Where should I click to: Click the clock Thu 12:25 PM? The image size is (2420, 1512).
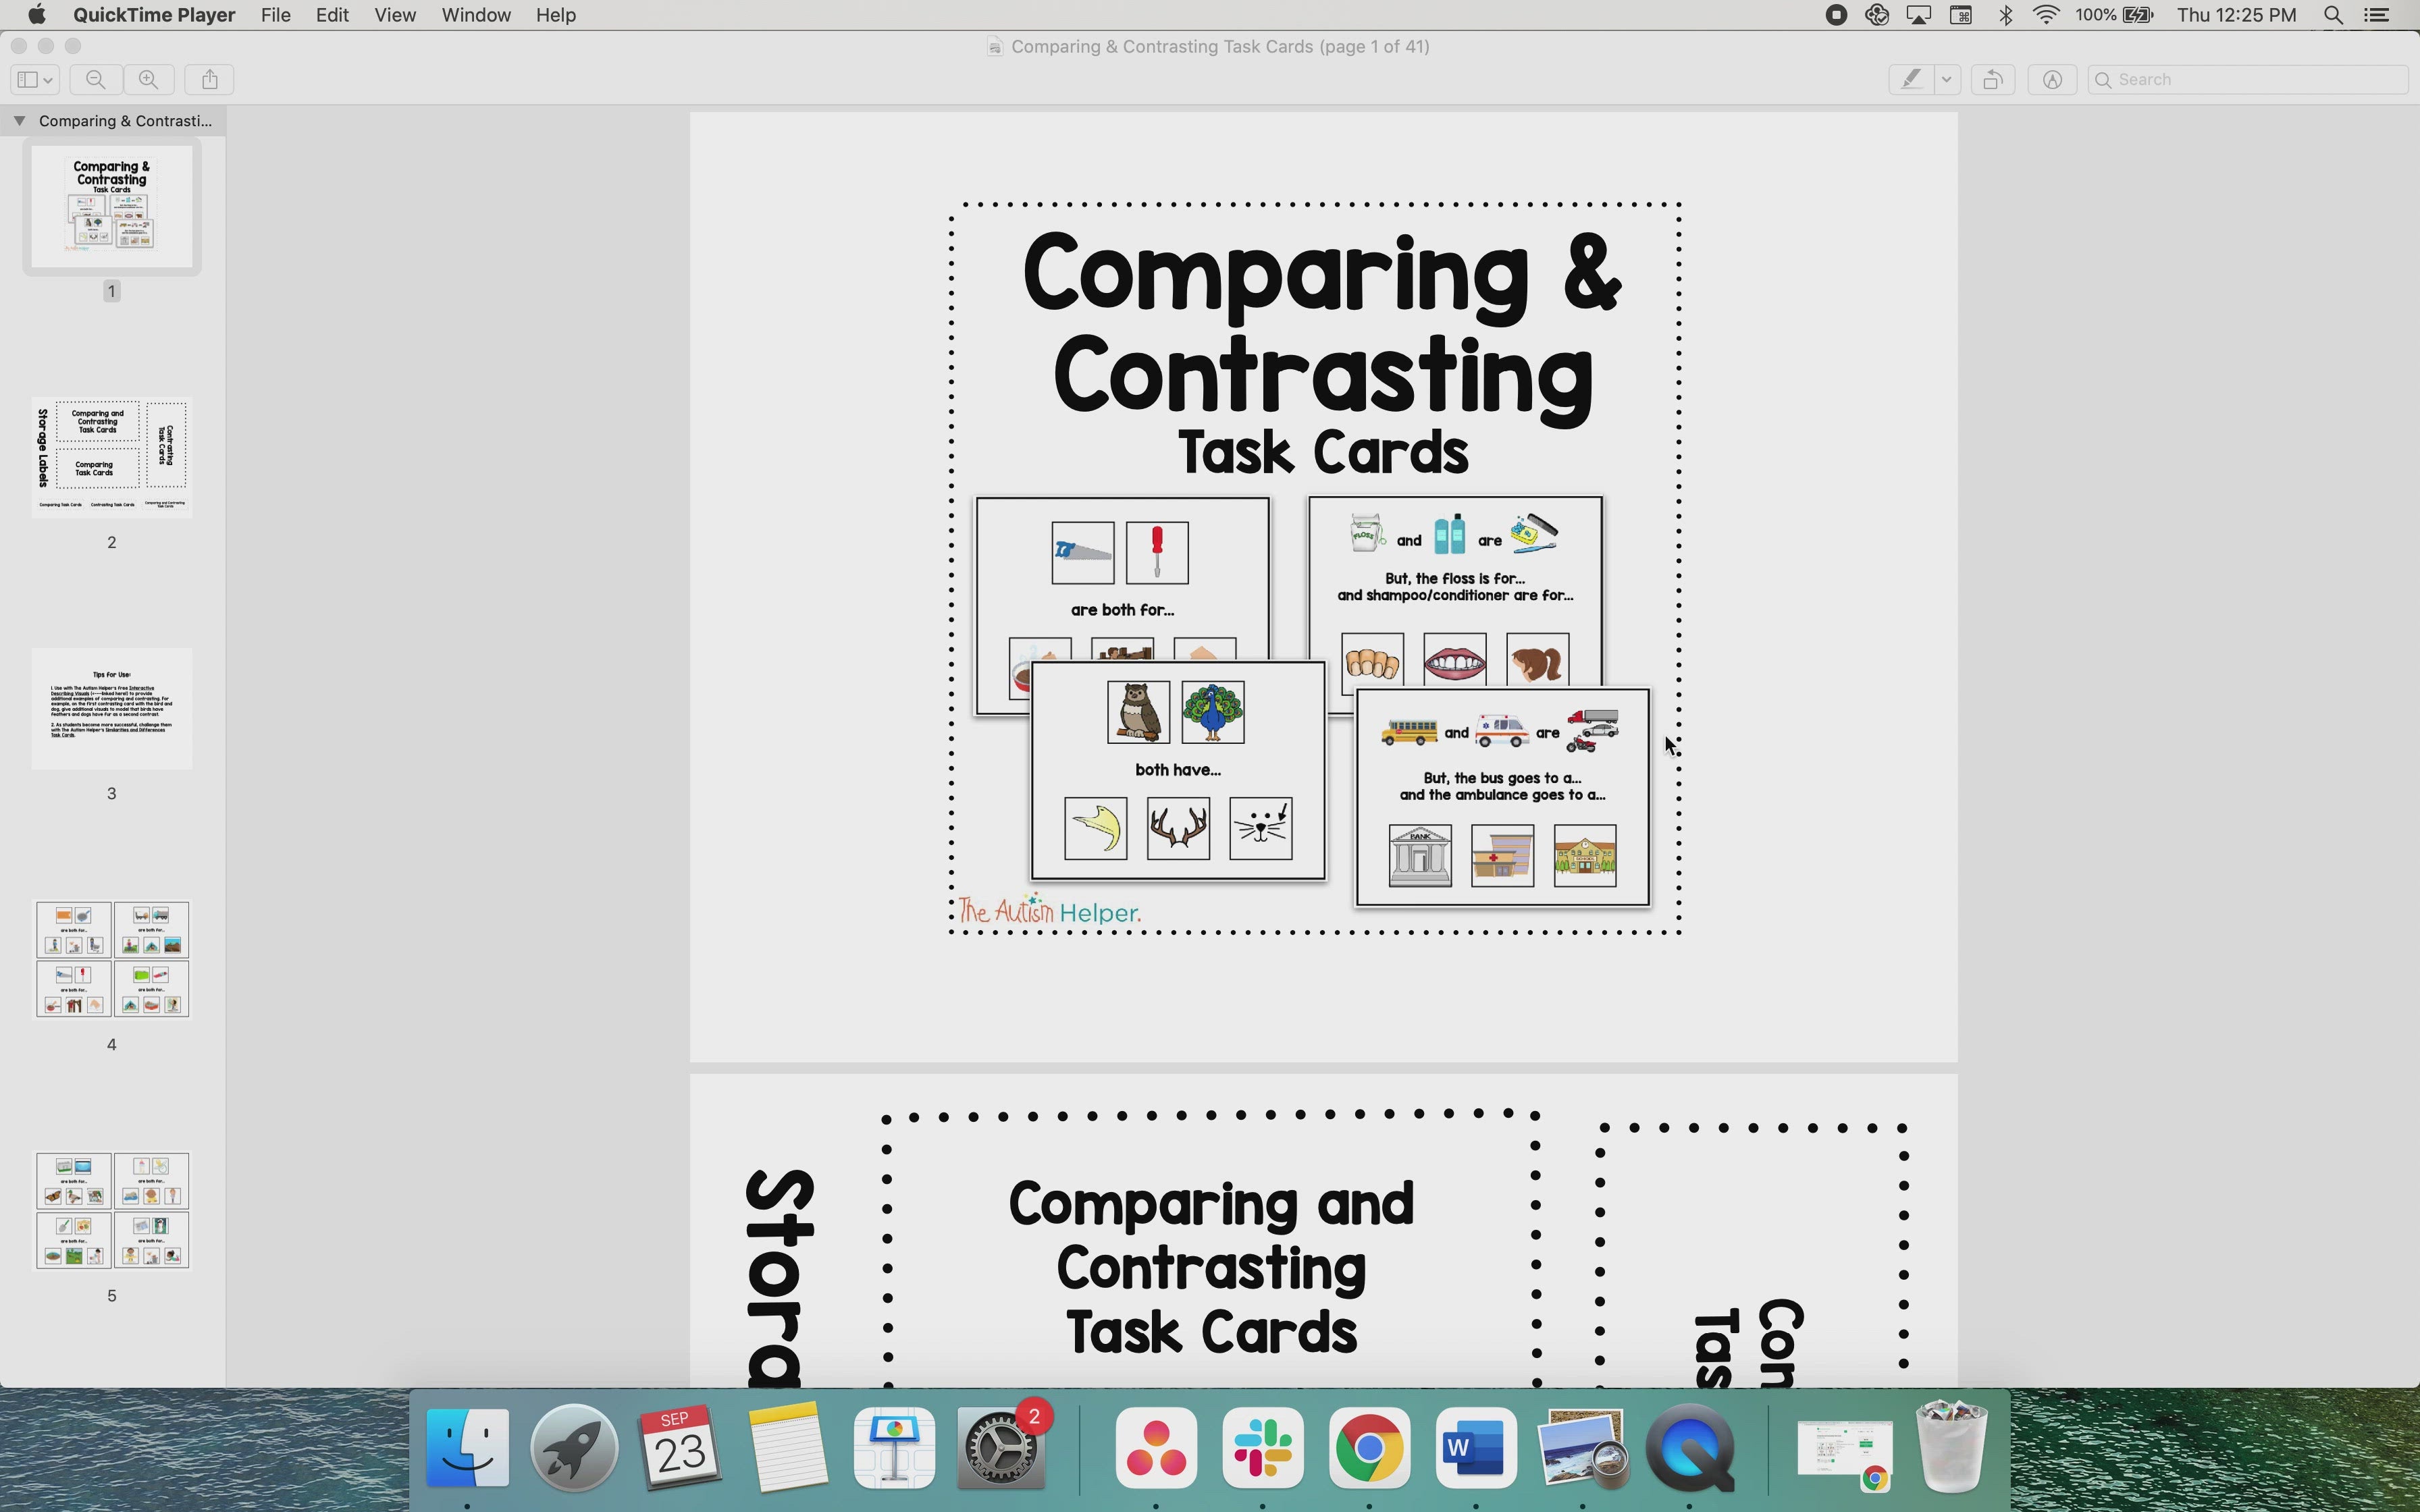click(x=2236, y=15)
